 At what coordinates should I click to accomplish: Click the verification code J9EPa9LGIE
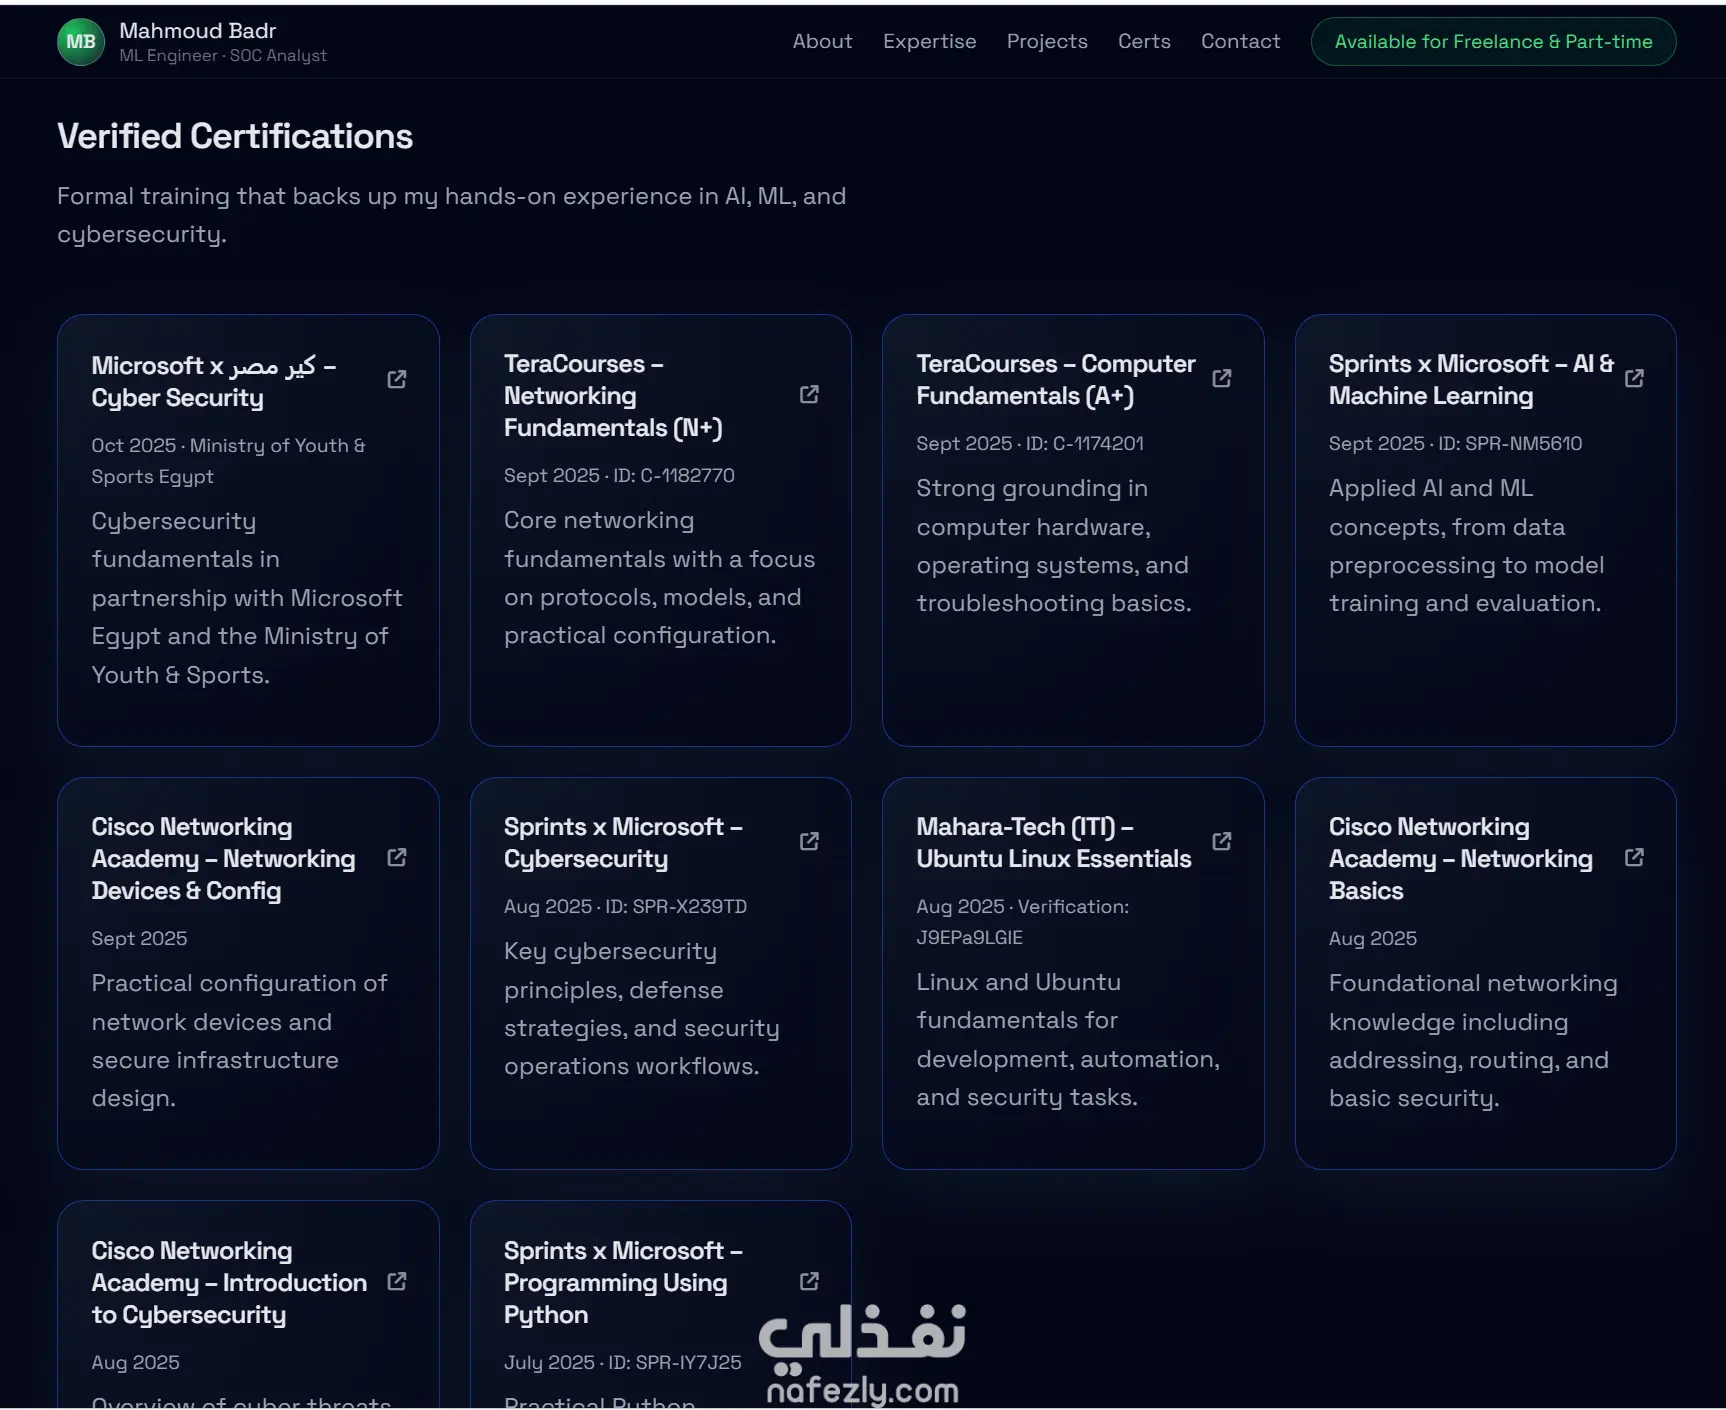point(969,938)
